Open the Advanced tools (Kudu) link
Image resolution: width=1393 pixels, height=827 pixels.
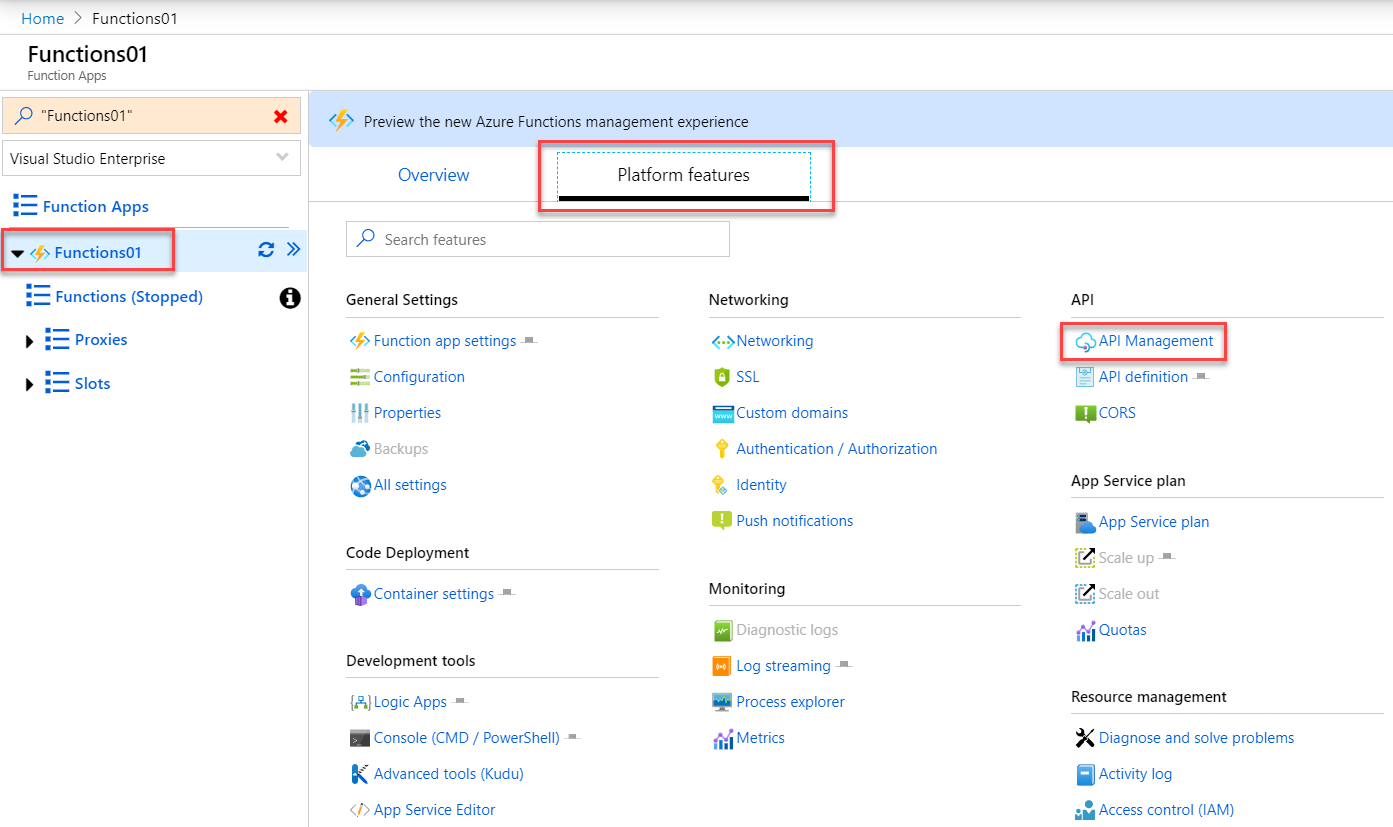448,774
